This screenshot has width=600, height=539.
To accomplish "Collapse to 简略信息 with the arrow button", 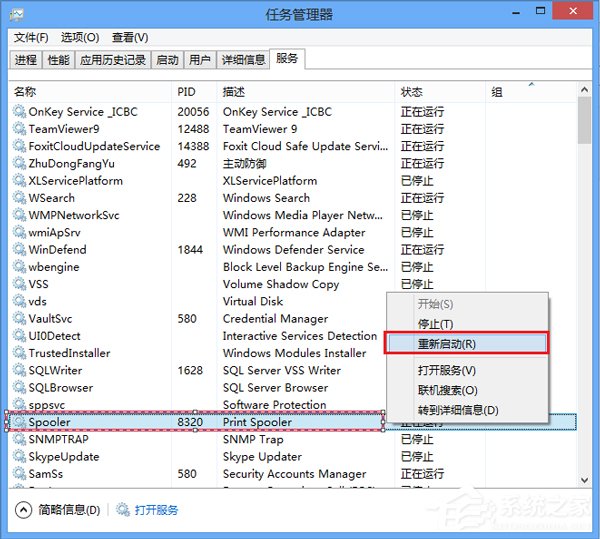I will point(23,510).
